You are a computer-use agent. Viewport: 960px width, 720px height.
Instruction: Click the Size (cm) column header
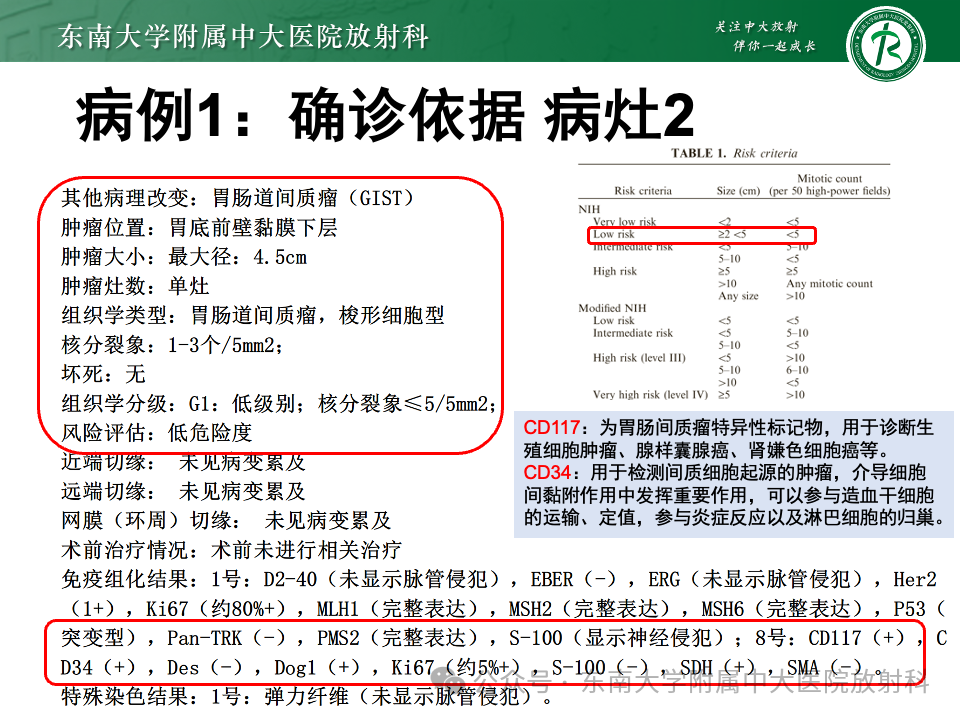[x=738, y=190]
